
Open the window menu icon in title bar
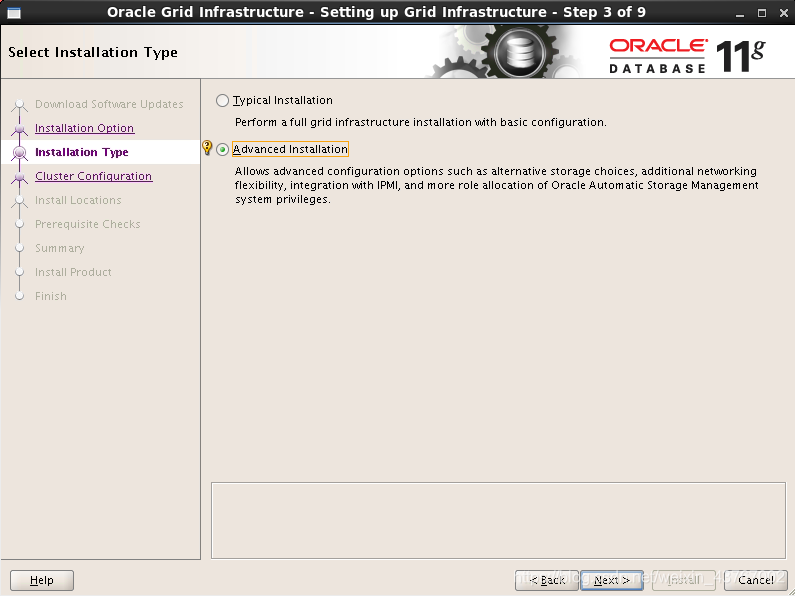click(14, 13)
